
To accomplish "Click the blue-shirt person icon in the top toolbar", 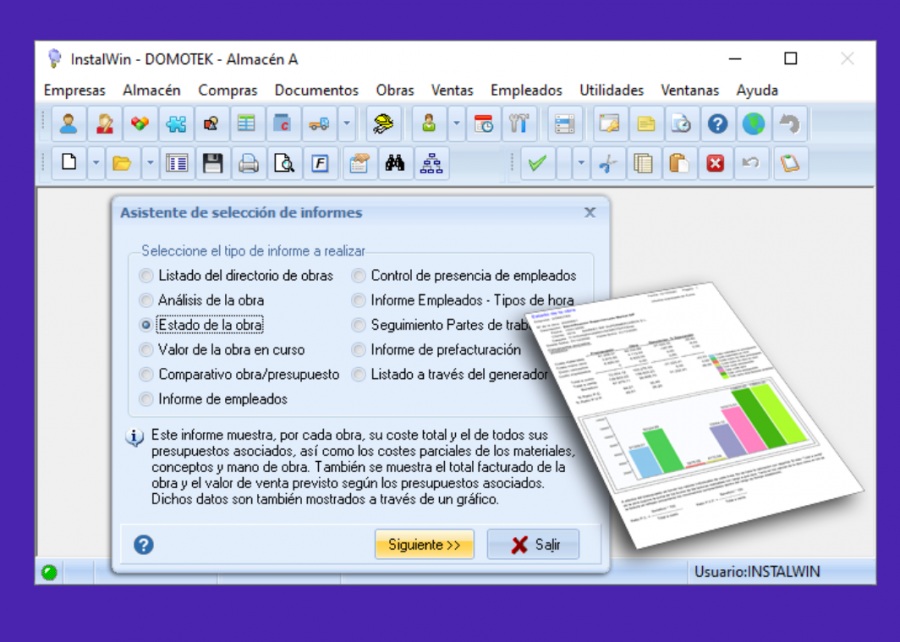I will (69, 123).
